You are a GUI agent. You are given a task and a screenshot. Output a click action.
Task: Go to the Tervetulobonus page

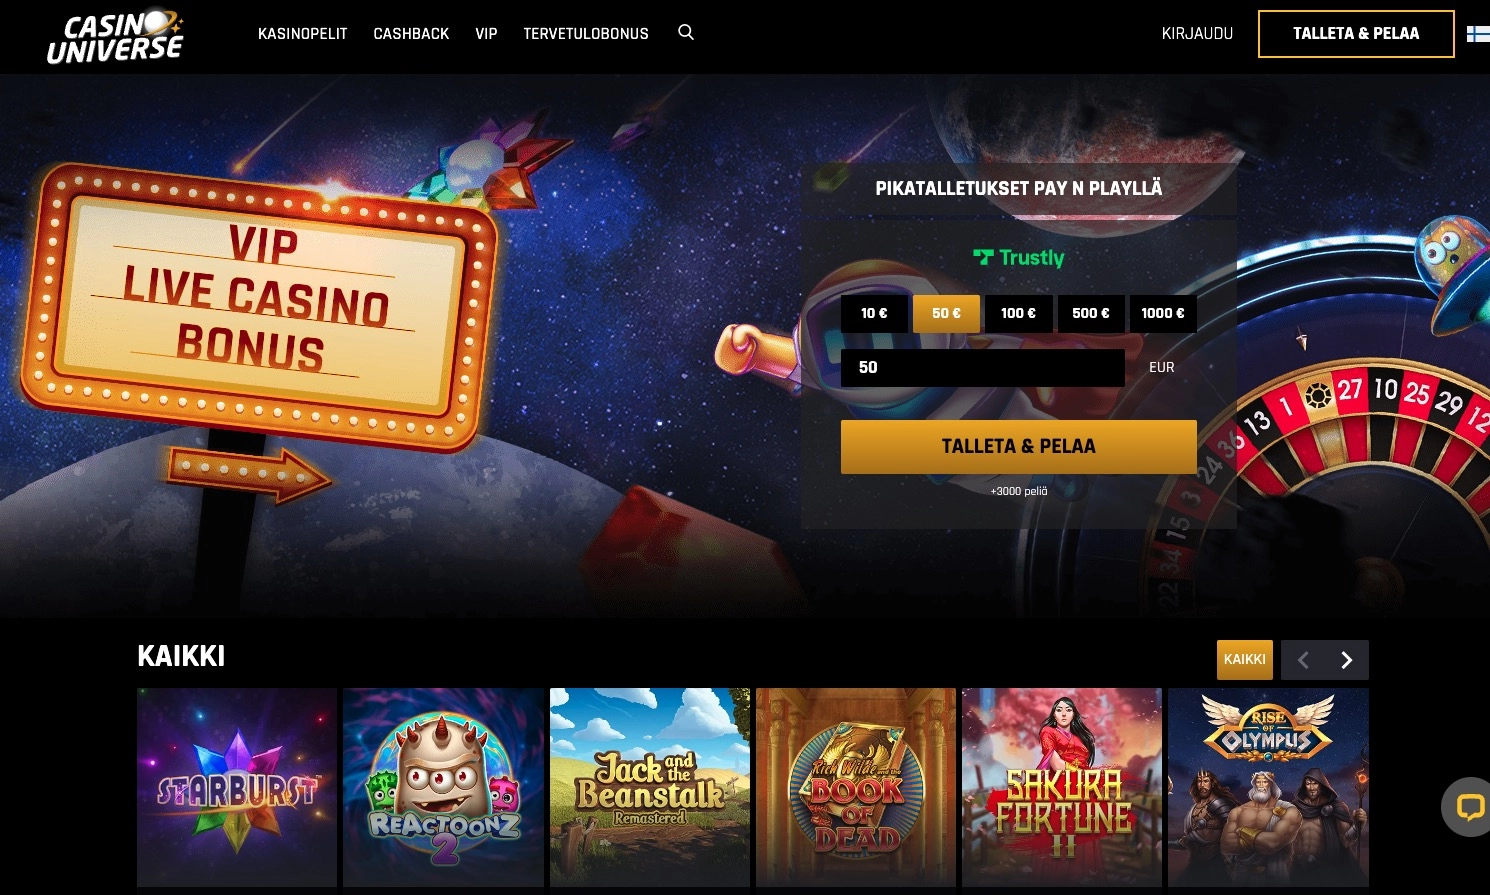tap(586, 34)
